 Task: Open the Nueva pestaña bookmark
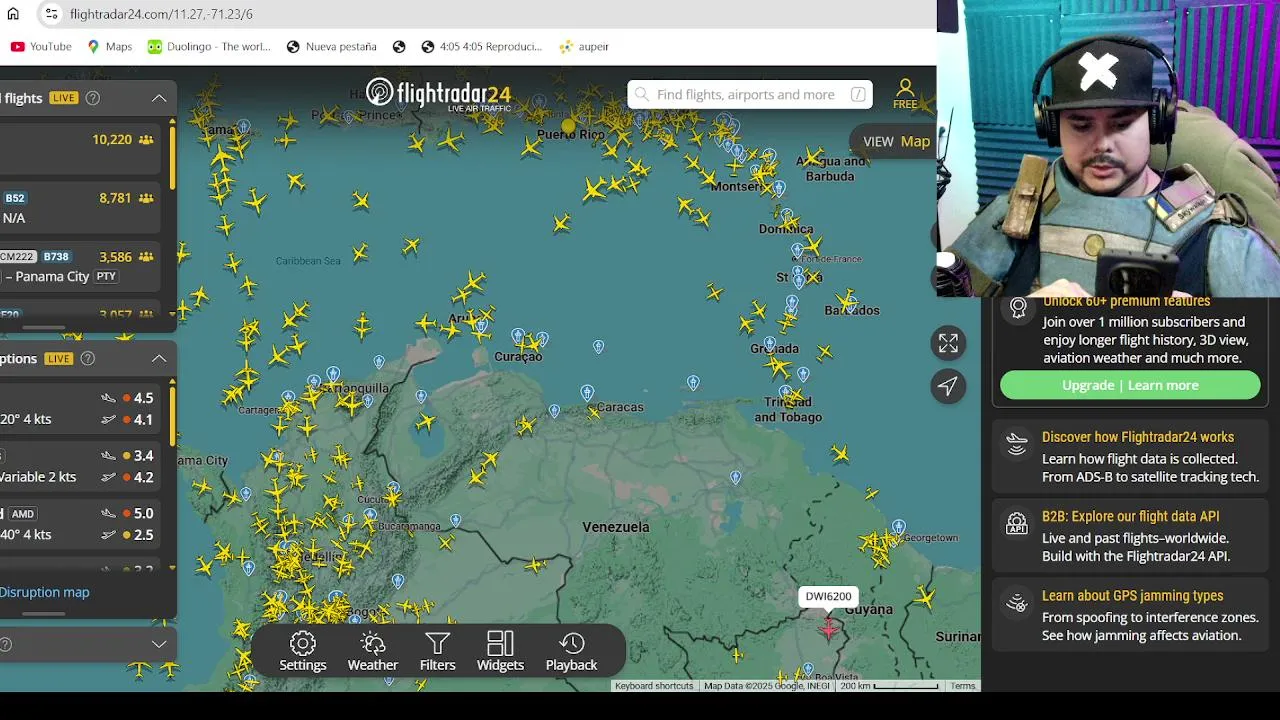[x=331, y=46]
